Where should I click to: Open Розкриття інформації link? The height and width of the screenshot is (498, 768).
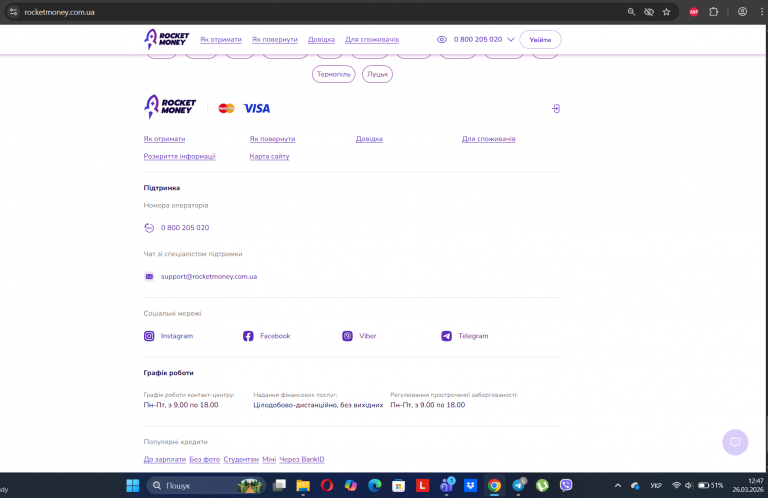179,157
